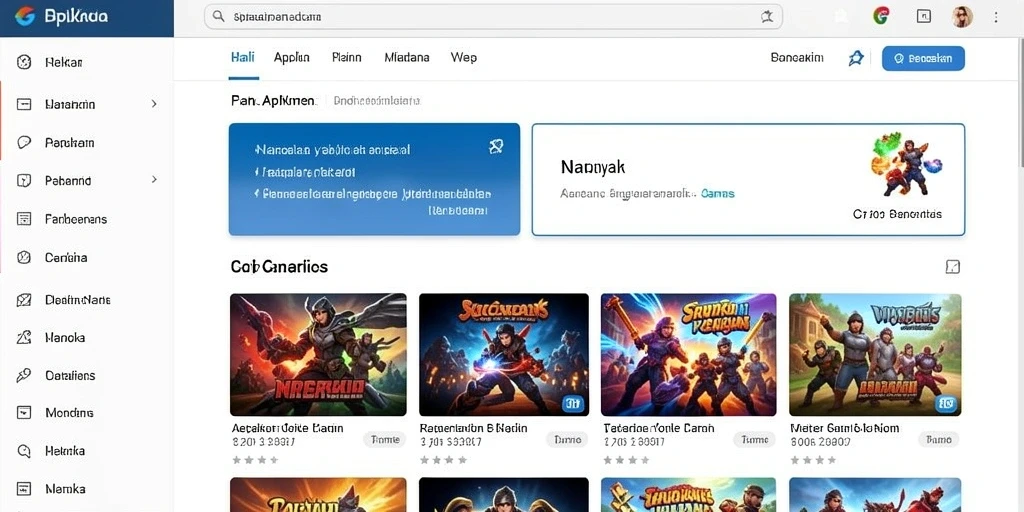
Task: Click the DeahmNana sidebar icon
Action: (24, 300)
